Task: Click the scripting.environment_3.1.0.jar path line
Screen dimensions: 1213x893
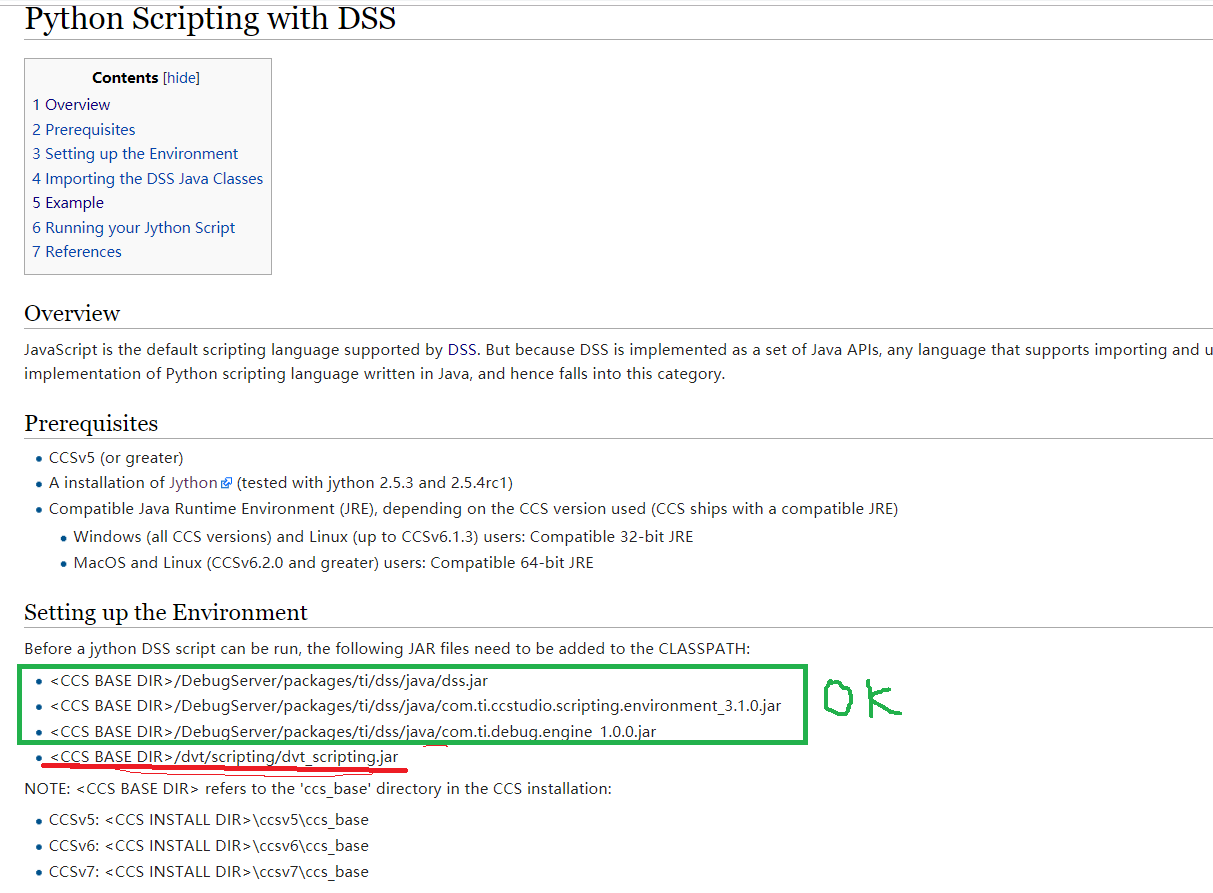Action: (x=415, y=706)
